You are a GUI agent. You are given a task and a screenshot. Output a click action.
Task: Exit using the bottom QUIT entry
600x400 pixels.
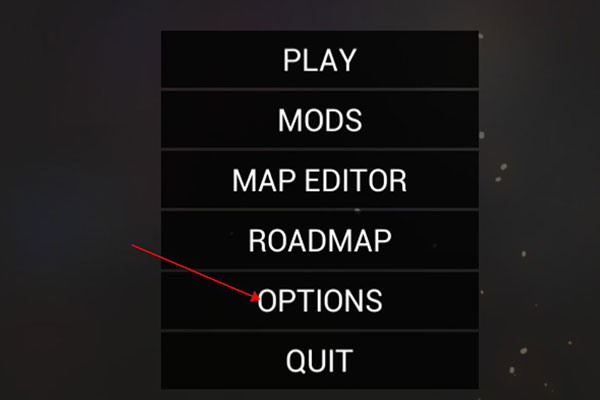click(320, 361)
